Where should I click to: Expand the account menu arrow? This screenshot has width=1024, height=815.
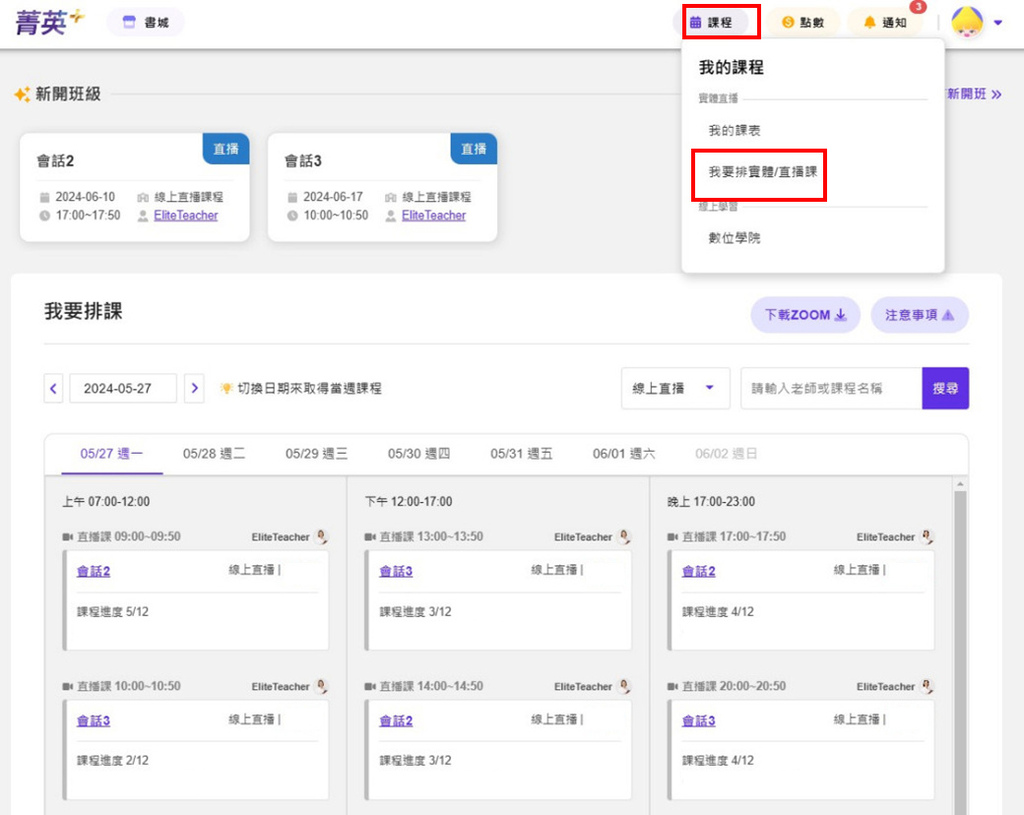tap(998, 22)
